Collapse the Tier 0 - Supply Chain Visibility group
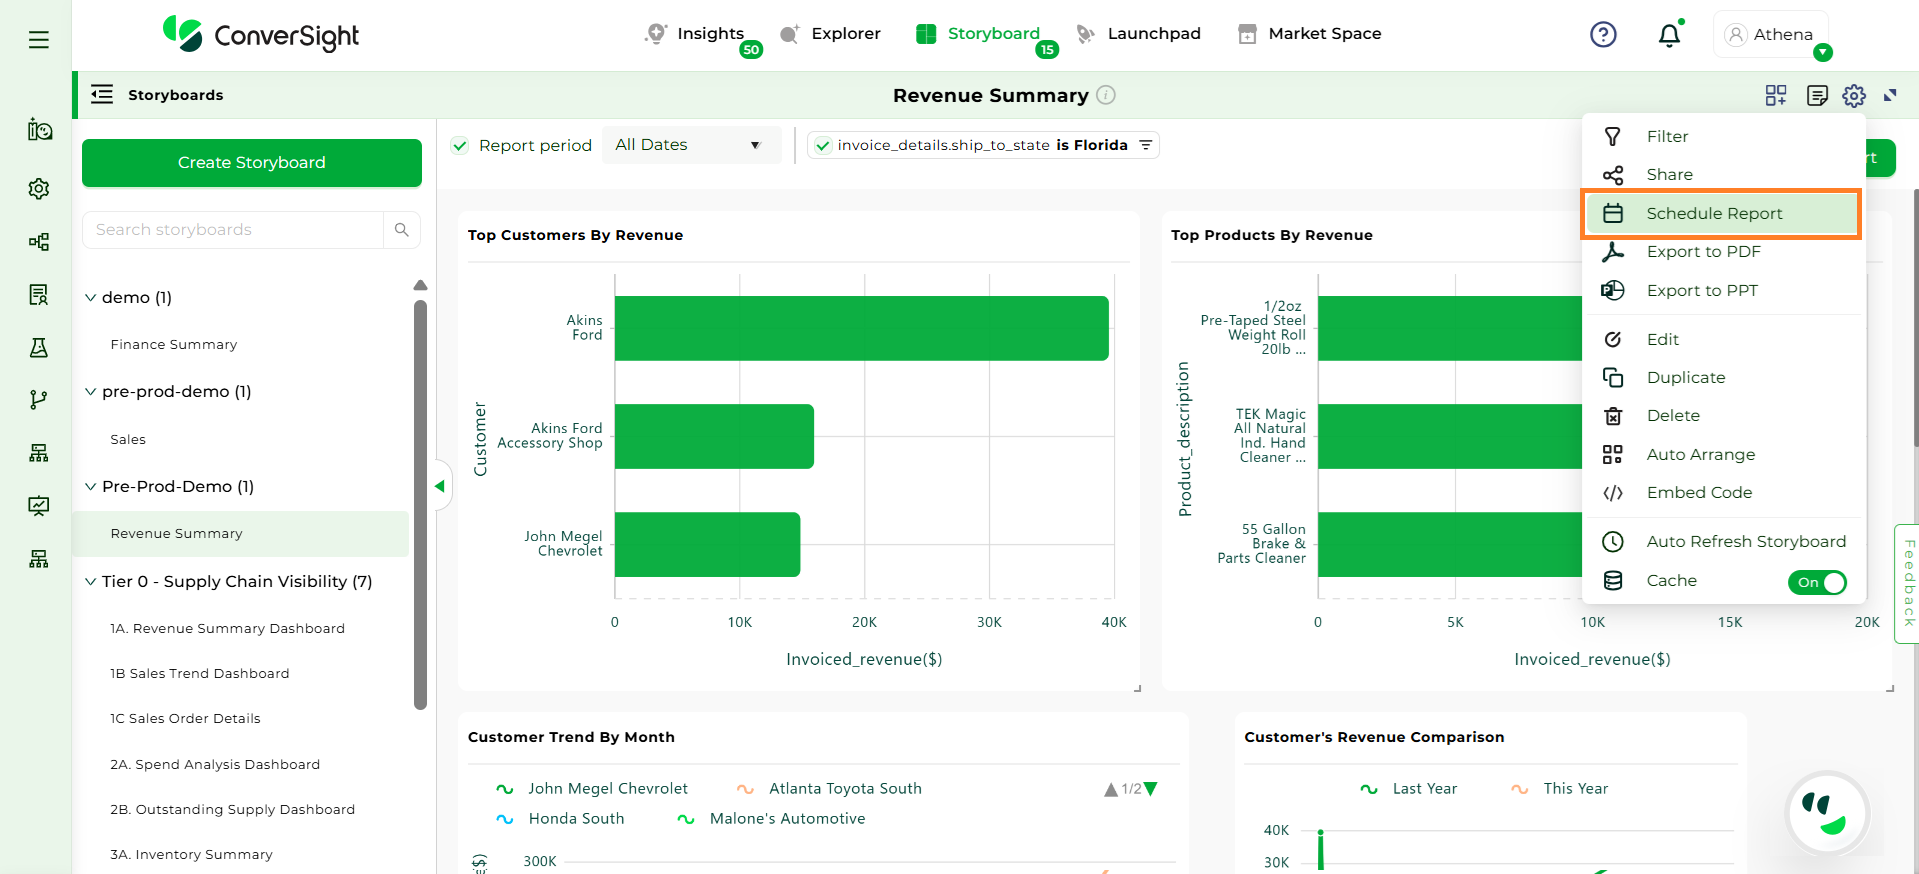This screenshot has width=1919, height=874. (91, 582)
